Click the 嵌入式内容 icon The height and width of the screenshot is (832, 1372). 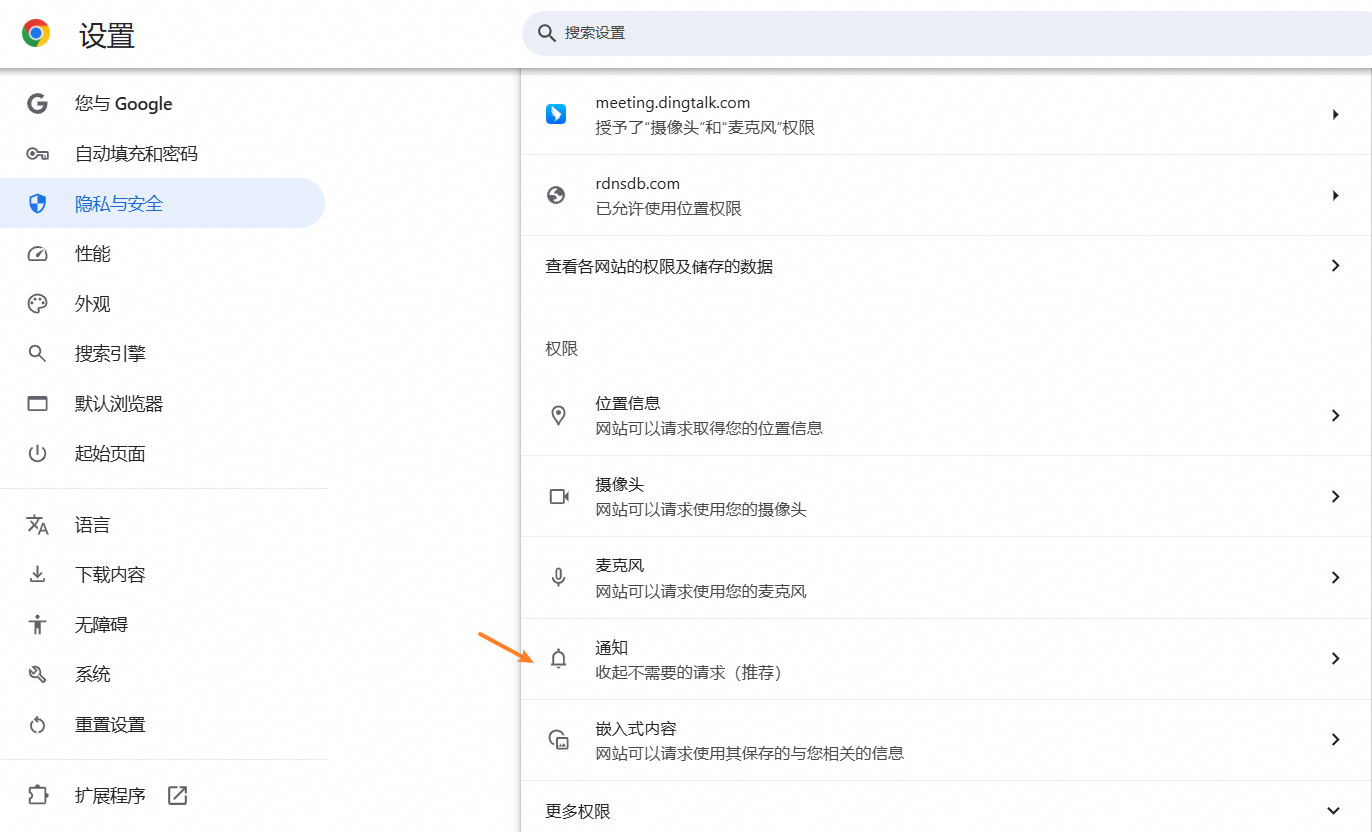(x=558, y=740)
